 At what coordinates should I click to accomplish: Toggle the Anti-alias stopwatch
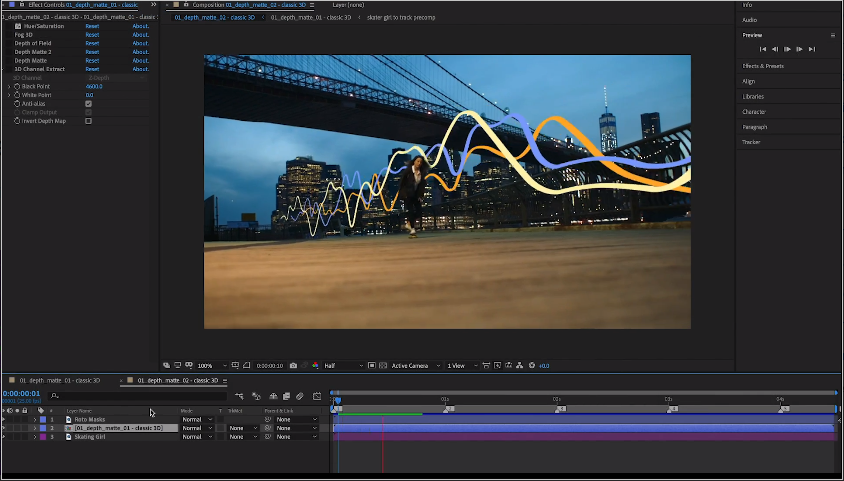pos(17,104)
